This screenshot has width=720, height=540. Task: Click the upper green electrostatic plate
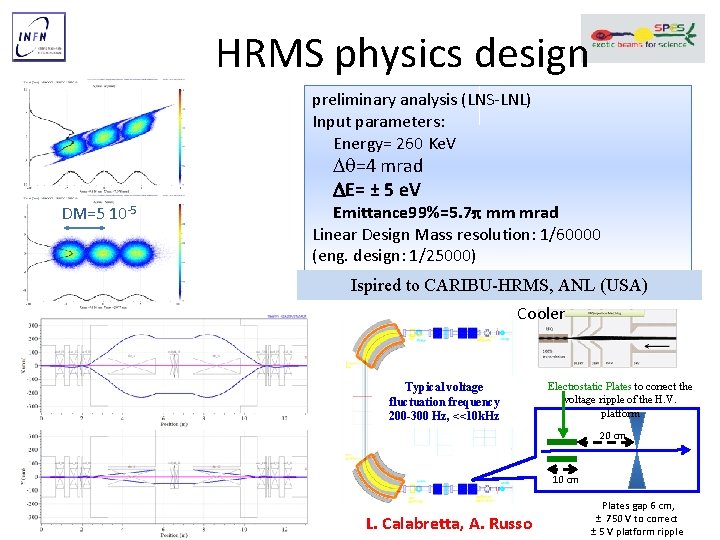[562, 442]
